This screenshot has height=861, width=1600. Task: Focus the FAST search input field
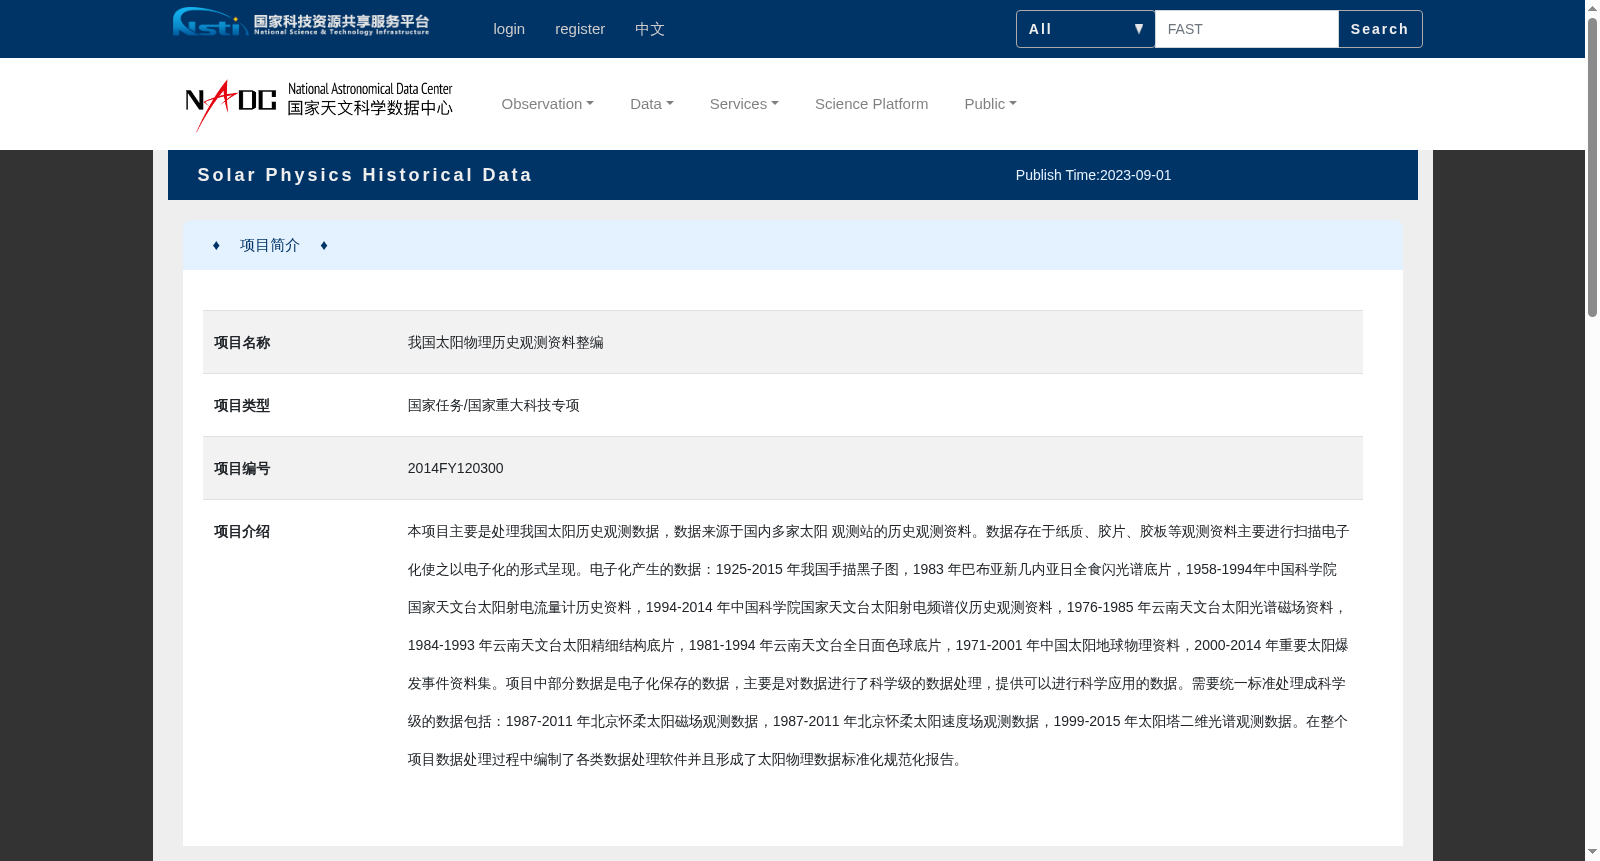pos(1246,29)
